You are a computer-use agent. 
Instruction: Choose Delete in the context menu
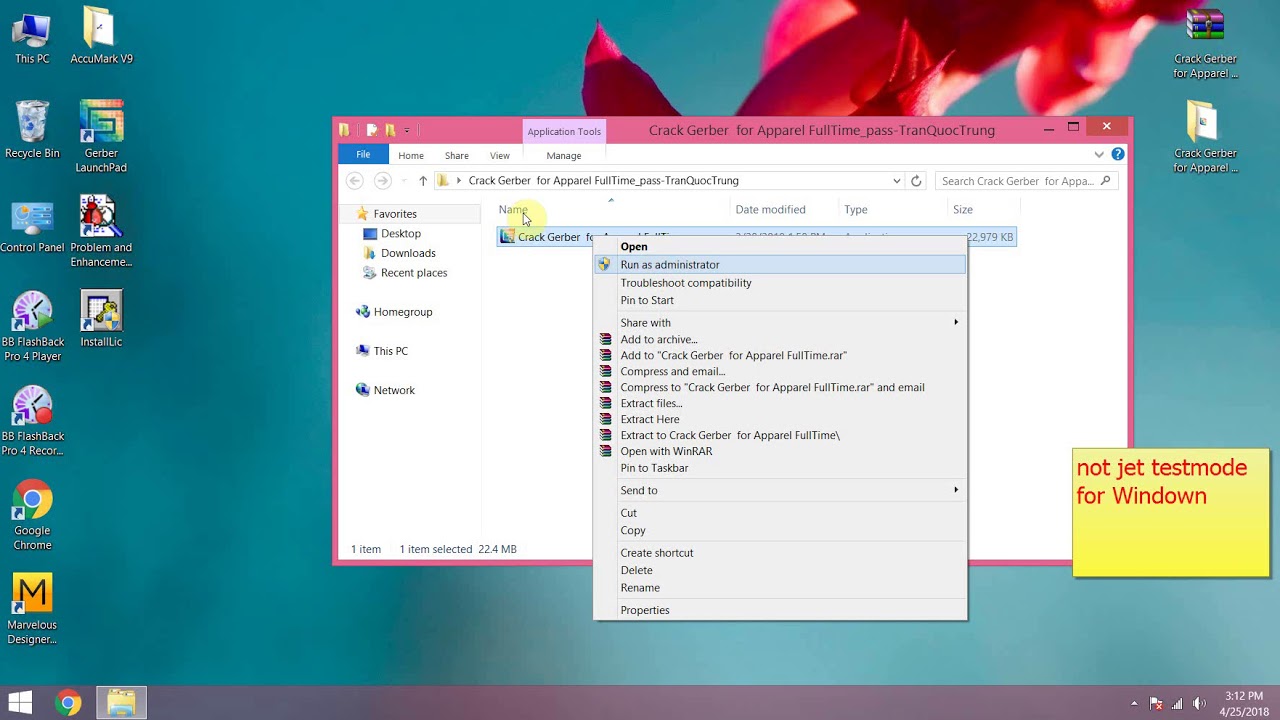pos(780,570)
